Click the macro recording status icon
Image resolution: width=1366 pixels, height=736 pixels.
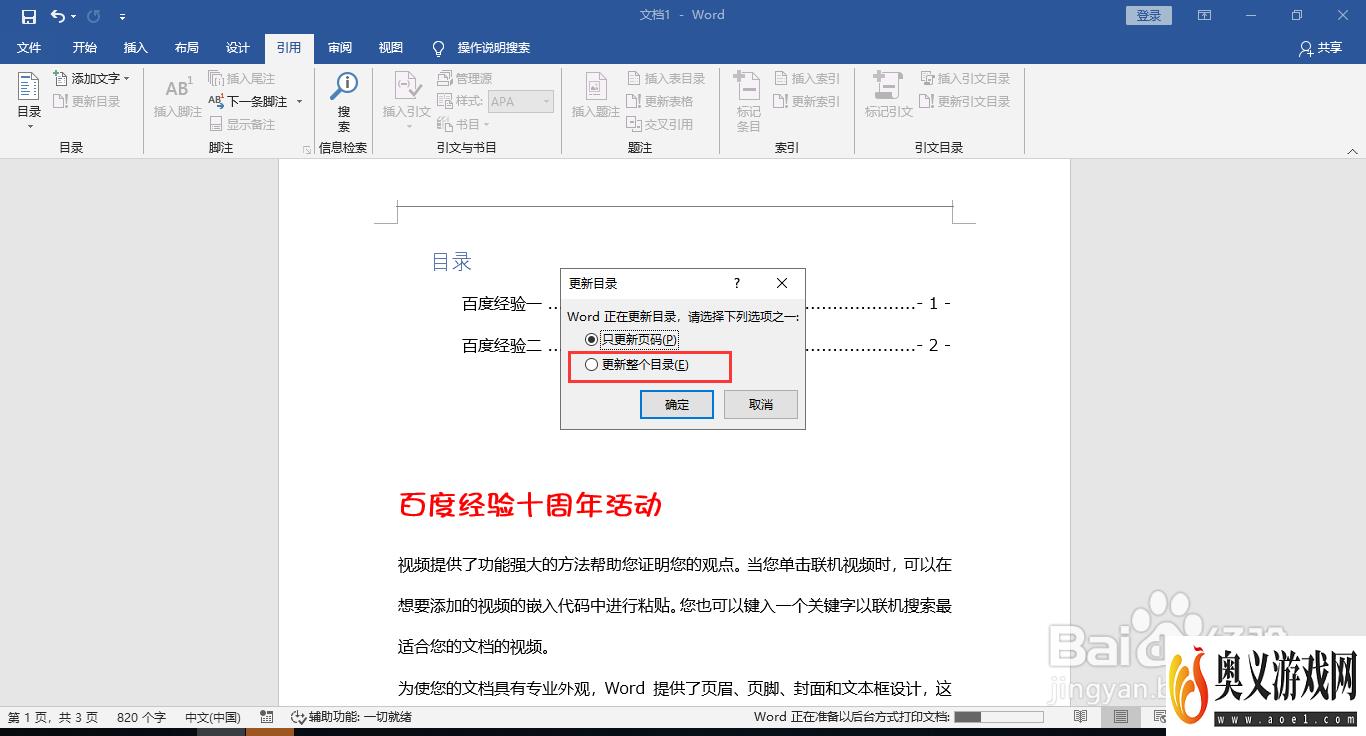click(266, 717)
